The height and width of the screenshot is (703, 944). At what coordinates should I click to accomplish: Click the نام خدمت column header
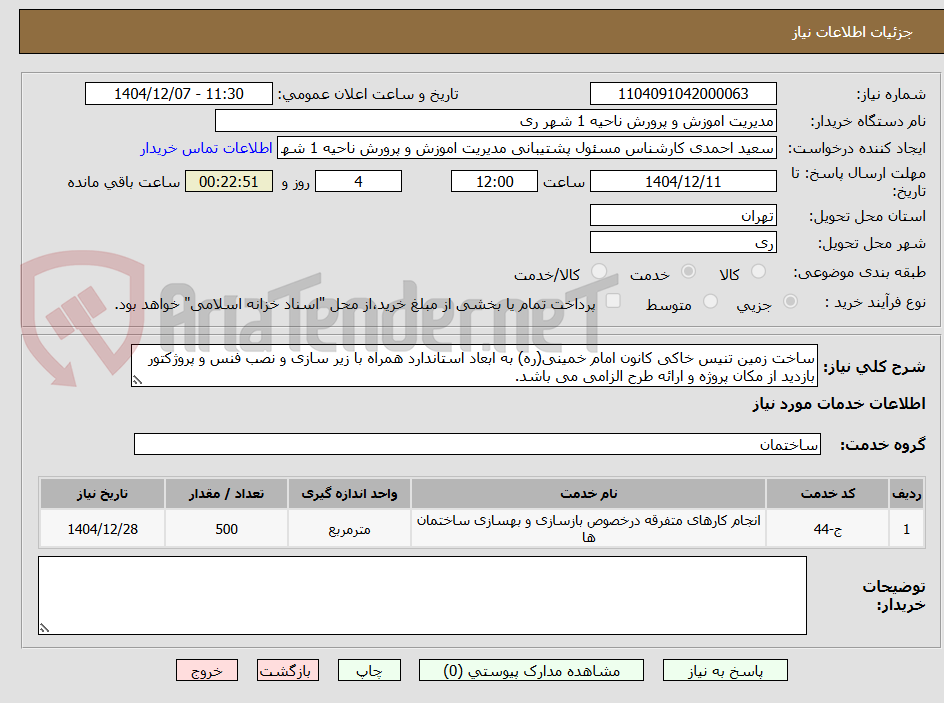coord(588,494)
